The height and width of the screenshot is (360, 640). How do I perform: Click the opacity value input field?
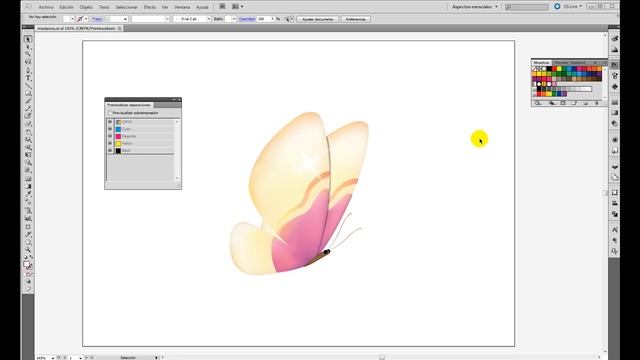263,19
